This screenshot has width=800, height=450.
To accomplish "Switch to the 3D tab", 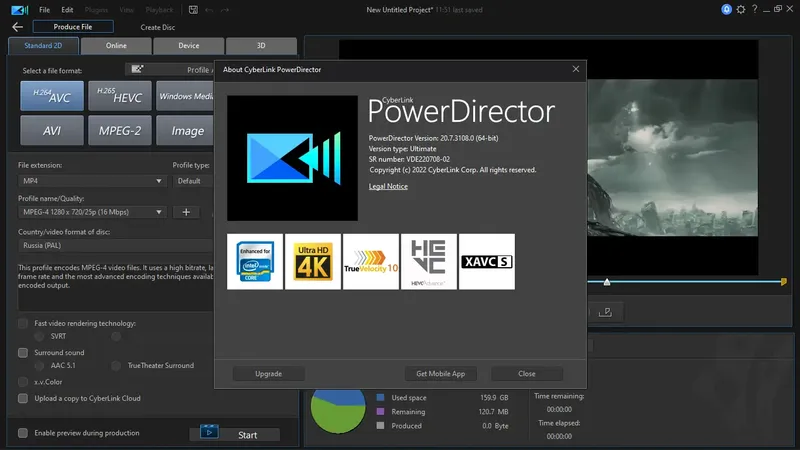I will click(x=261, y=45).
